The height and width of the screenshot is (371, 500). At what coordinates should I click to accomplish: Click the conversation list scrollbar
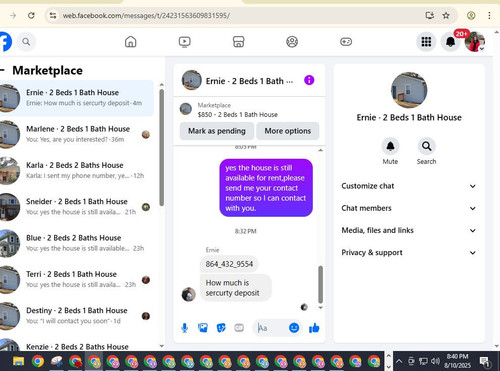[x=162, y=148]
